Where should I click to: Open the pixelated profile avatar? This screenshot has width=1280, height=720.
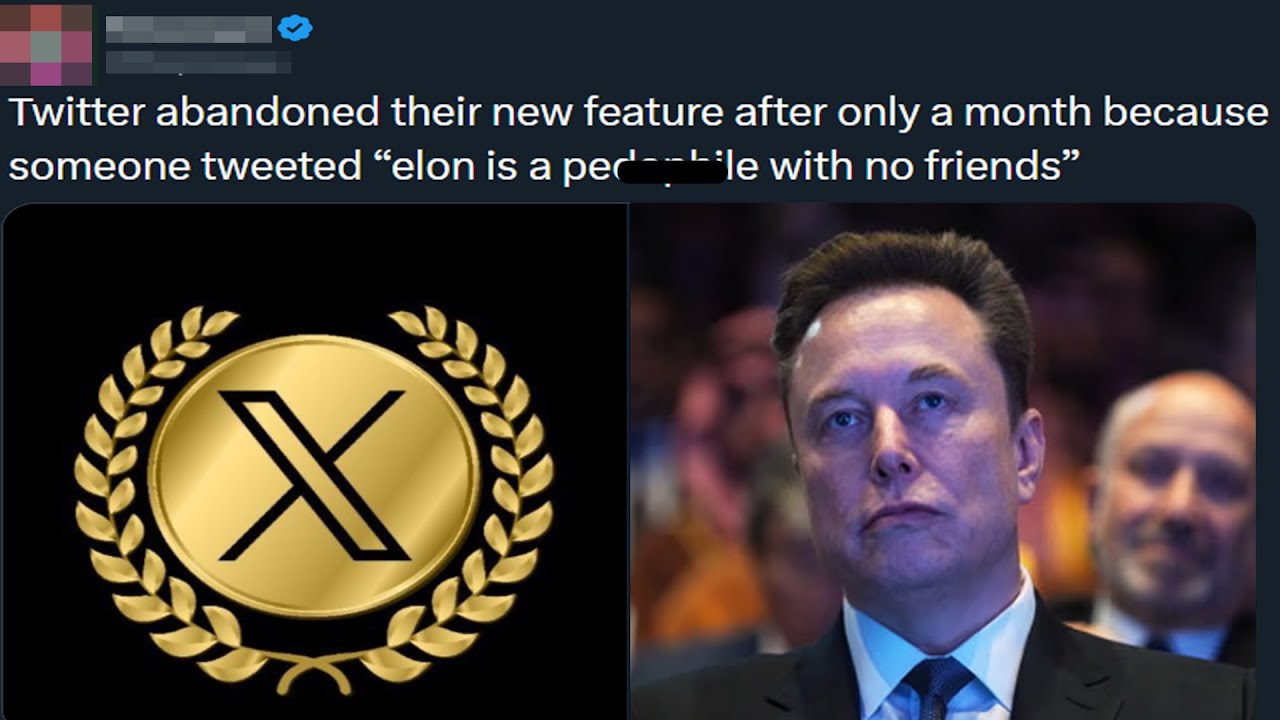coord(46,45)
